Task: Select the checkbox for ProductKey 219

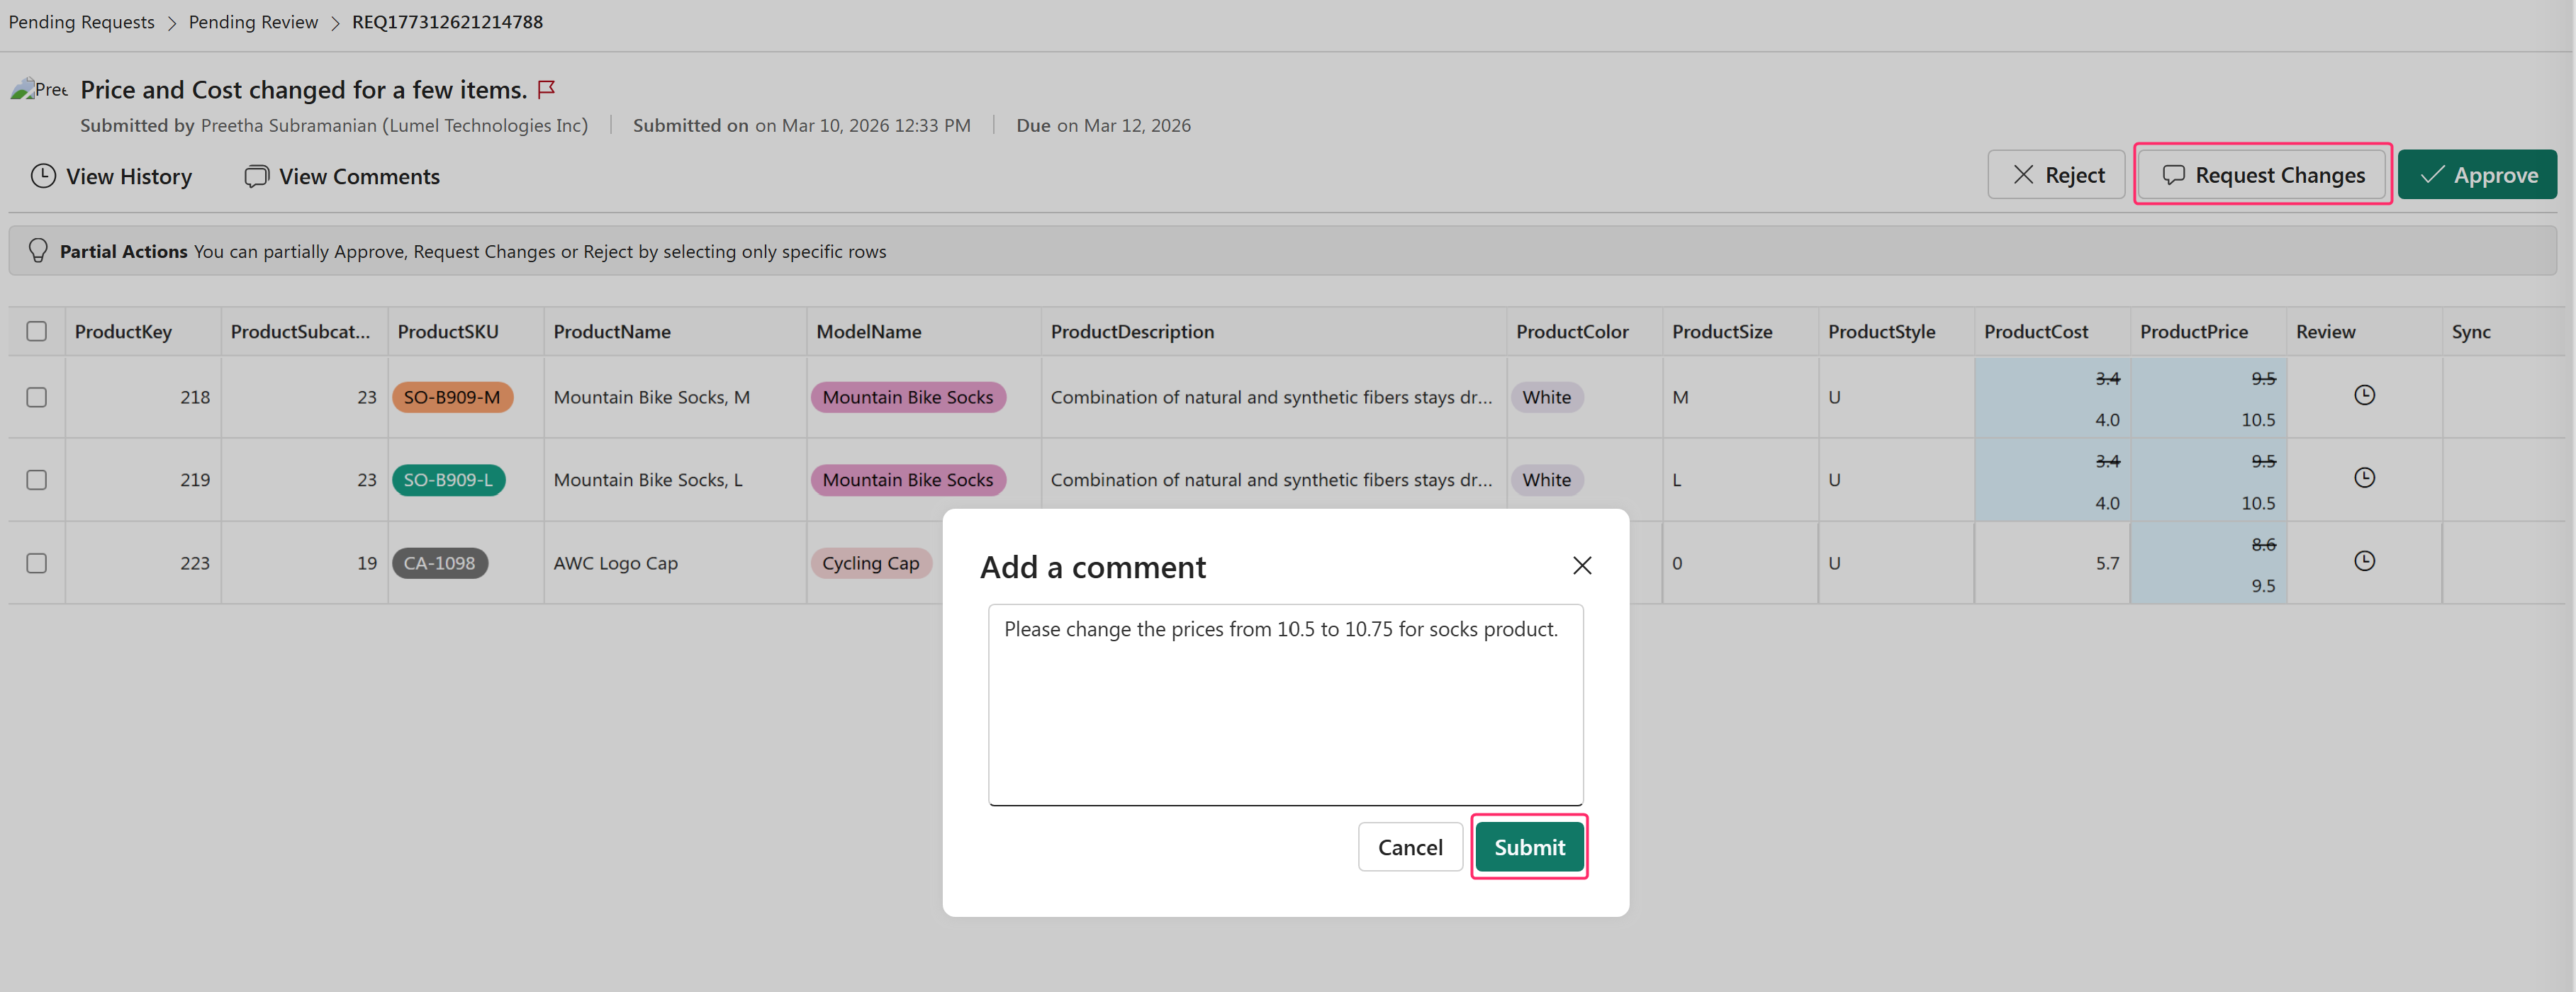Action: 37,480
